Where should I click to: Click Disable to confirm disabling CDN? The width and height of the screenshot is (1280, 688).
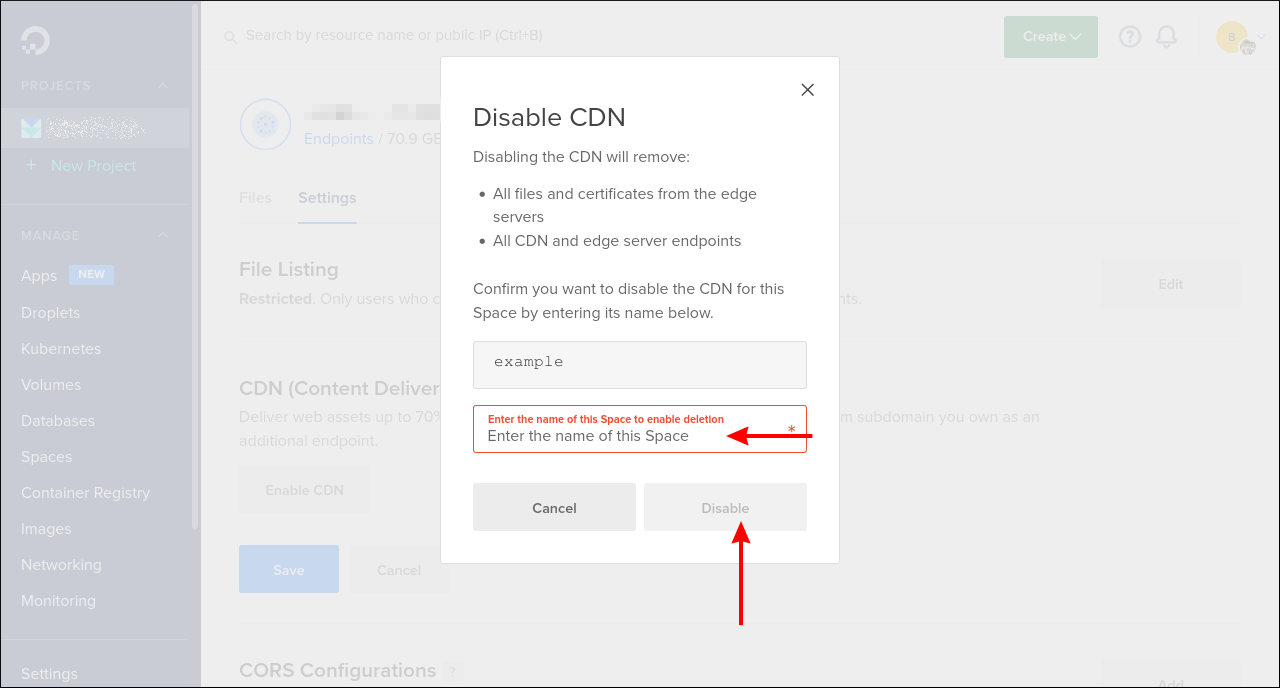(725, 507)
